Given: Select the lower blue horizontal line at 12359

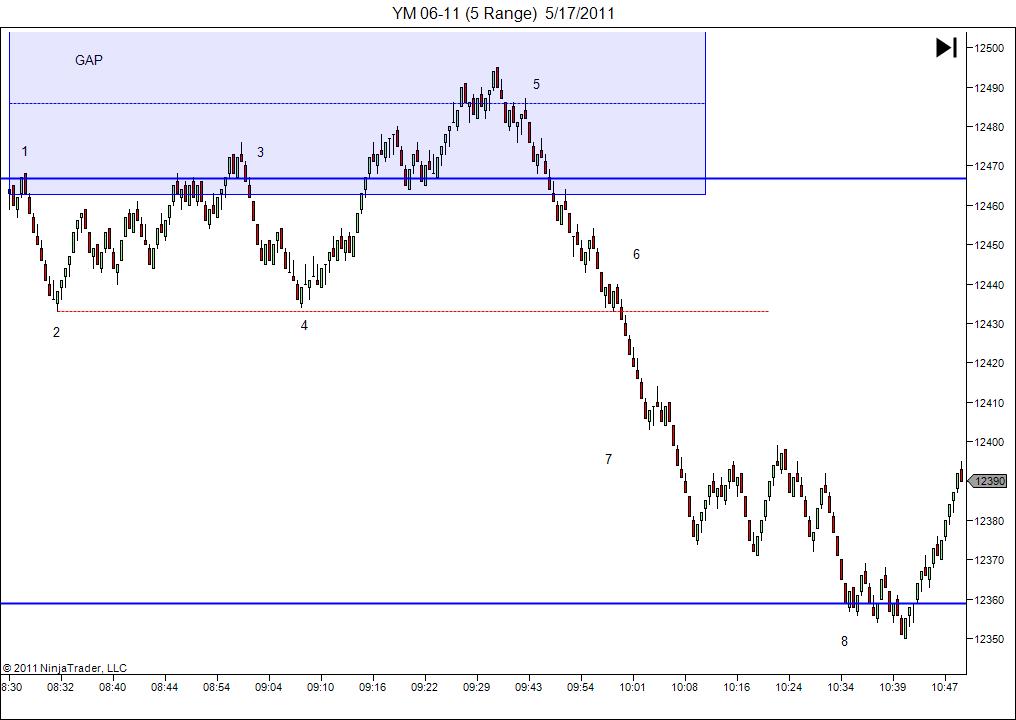Looking at the screenshot, I should (x=483, y=603).
